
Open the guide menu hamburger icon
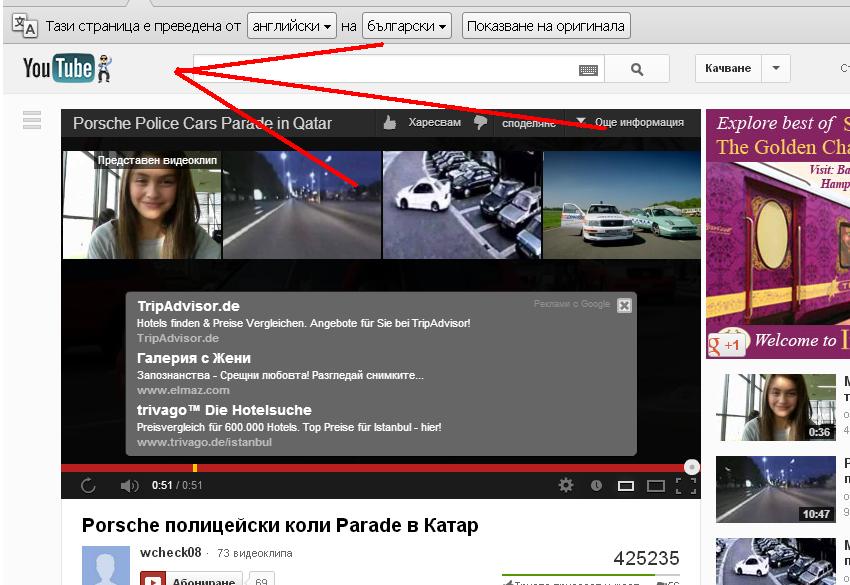click(x=32, y=120)
